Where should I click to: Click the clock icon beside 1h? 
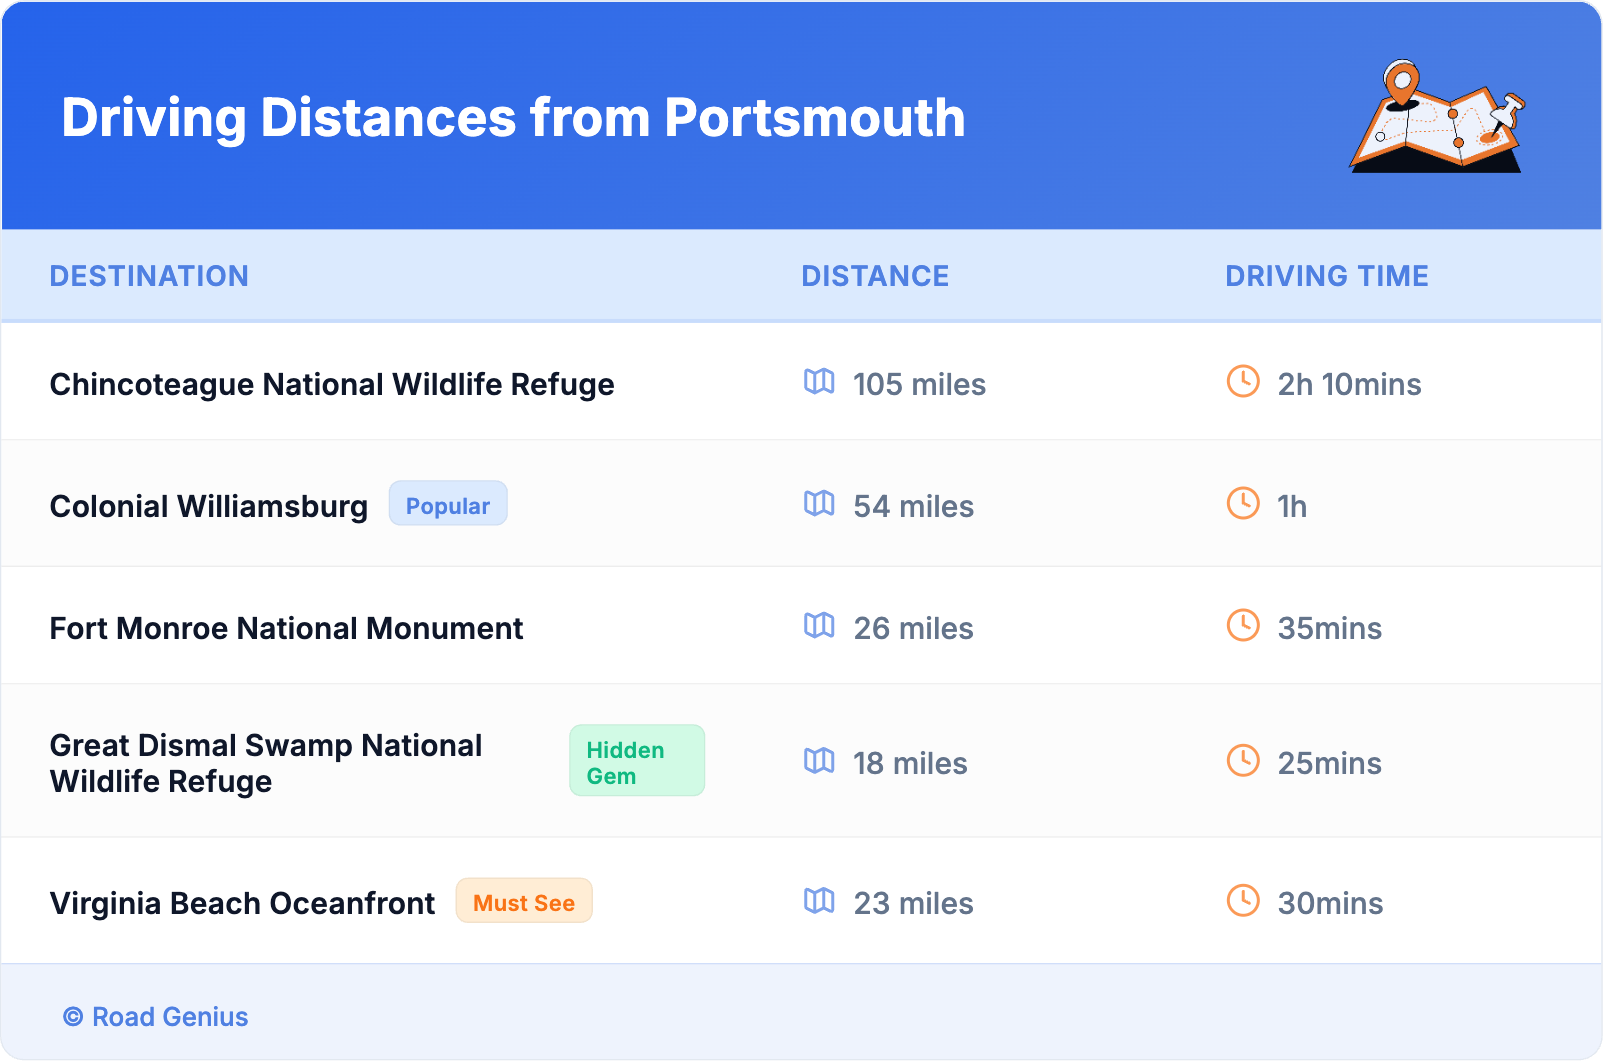pos(1243,504)
